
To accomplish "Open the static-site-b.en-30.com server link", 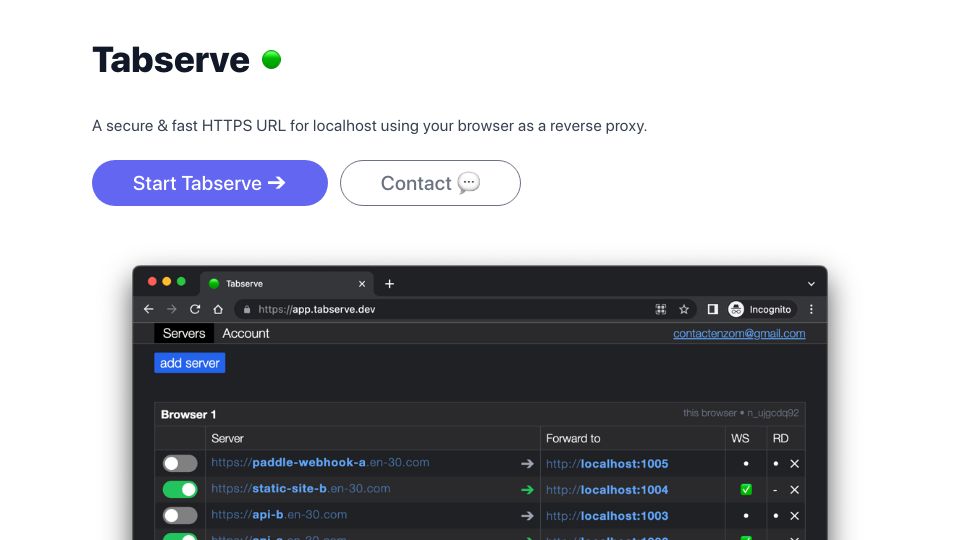I will click(x=301, y=489).
